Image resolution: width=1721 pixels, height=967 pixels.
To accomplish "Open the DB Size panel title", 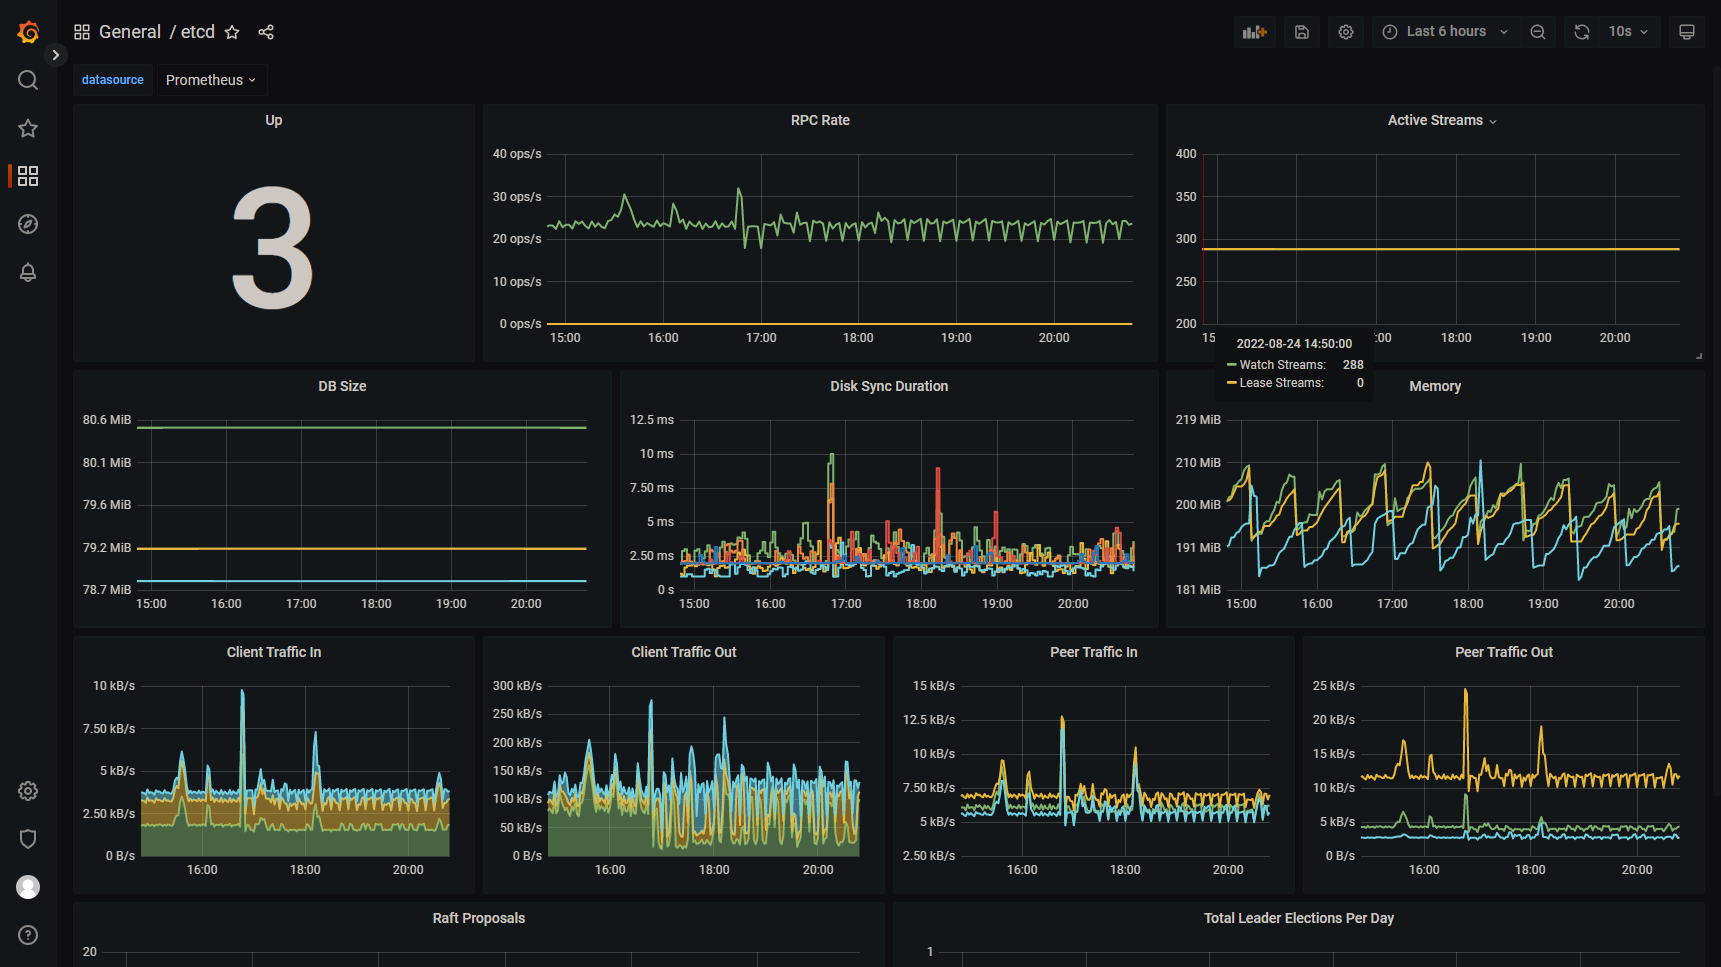I will click(x=342, y=386).
